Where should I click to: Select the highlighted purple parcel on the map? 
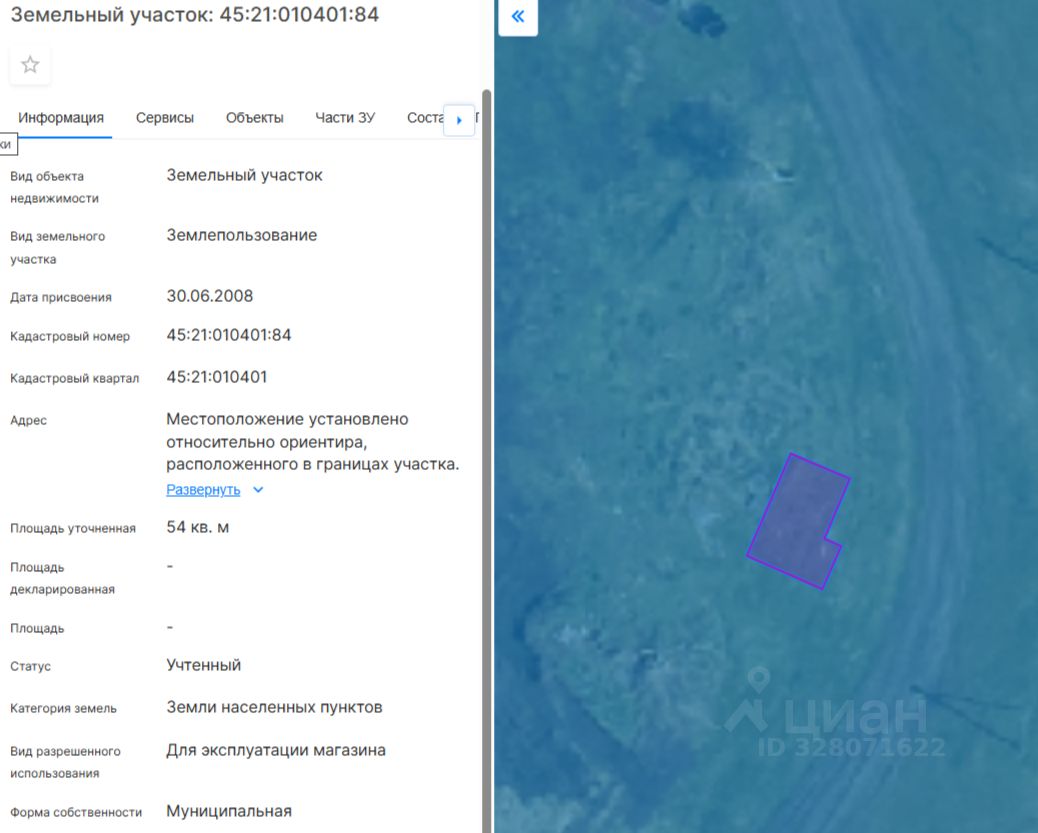pyautogui.click(x=795, y=520)
